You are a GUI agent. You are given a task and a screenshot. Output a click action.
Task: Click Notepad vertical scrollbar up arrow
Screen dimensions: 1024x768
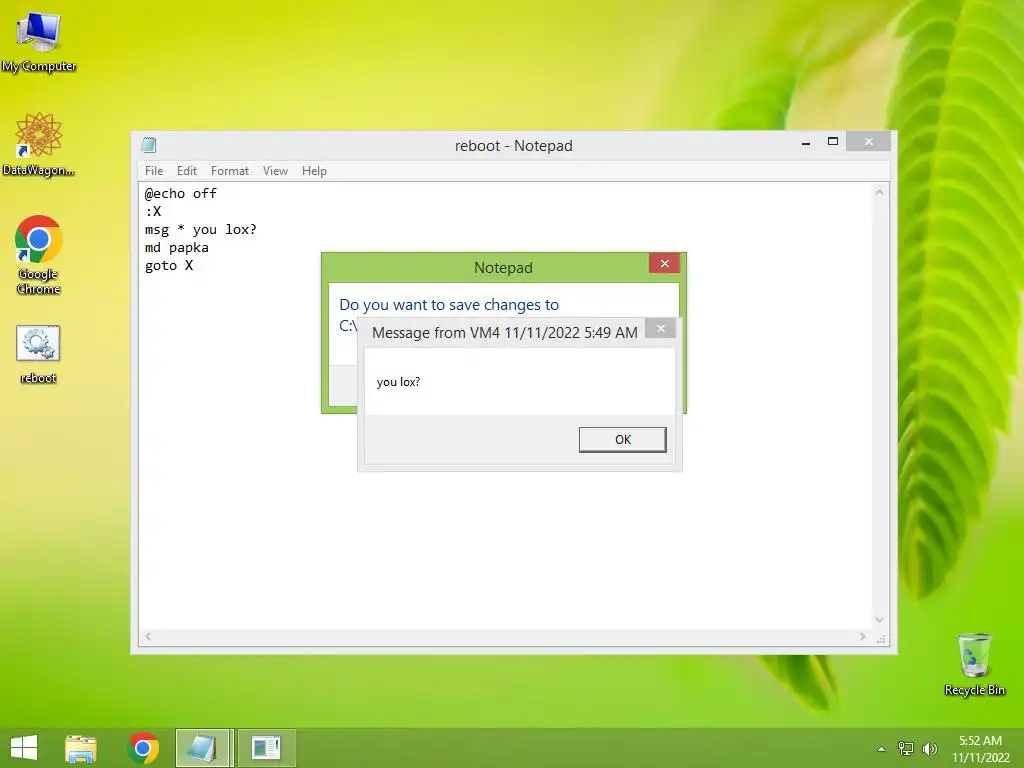pyautogui.click(x=879, y=193)
